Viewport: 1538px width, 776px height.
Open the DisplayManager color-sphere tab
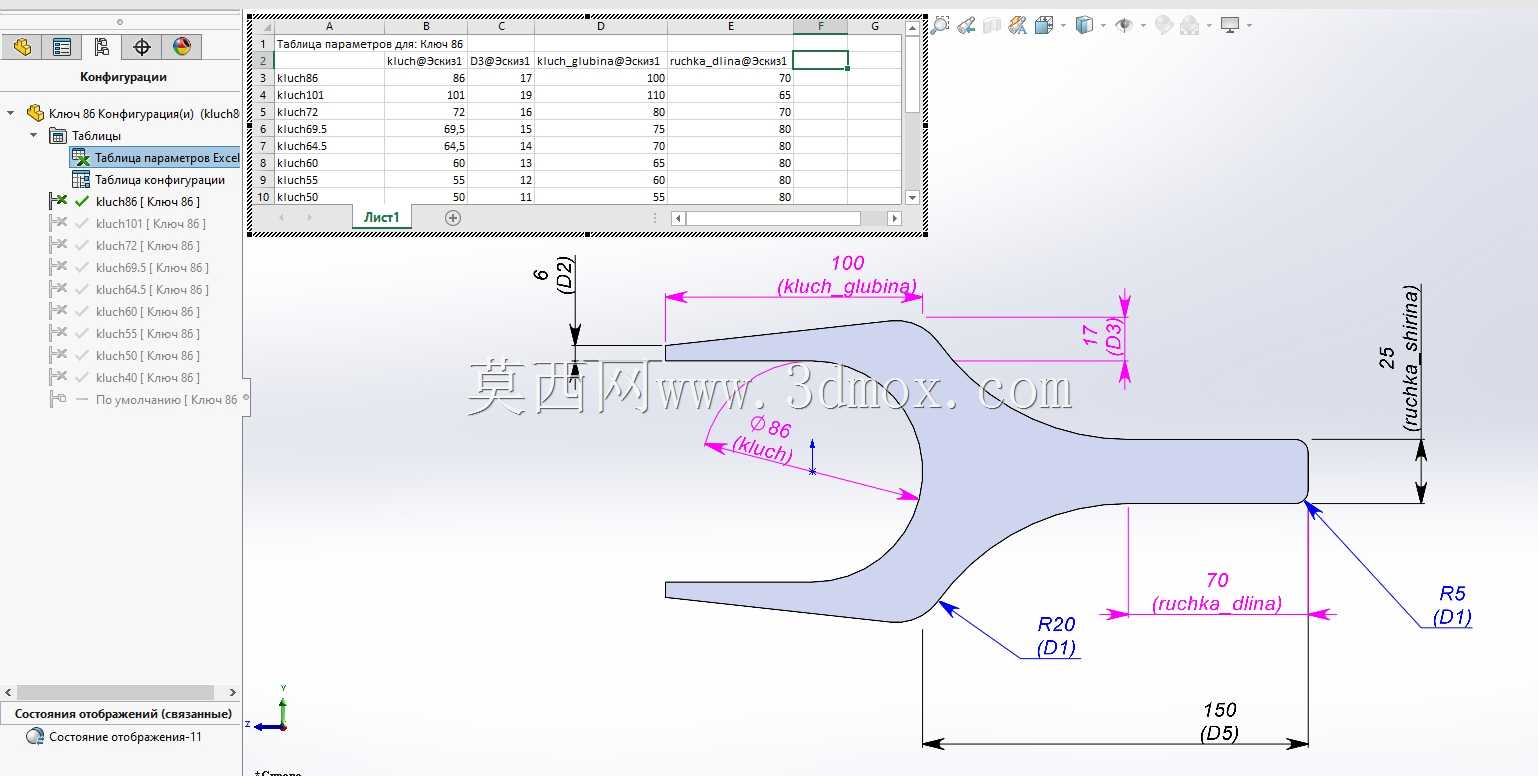coord(181,46)
